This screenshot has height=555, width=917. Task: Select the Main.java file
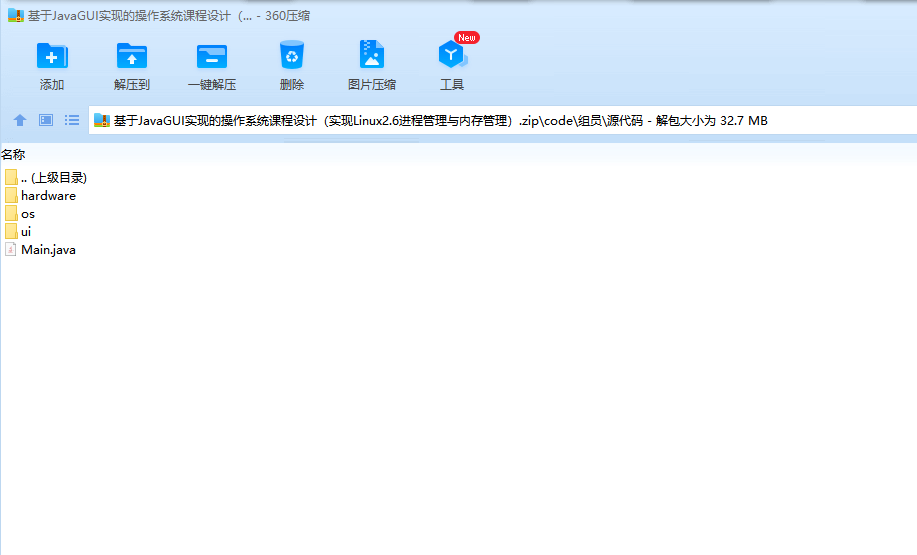40,250
